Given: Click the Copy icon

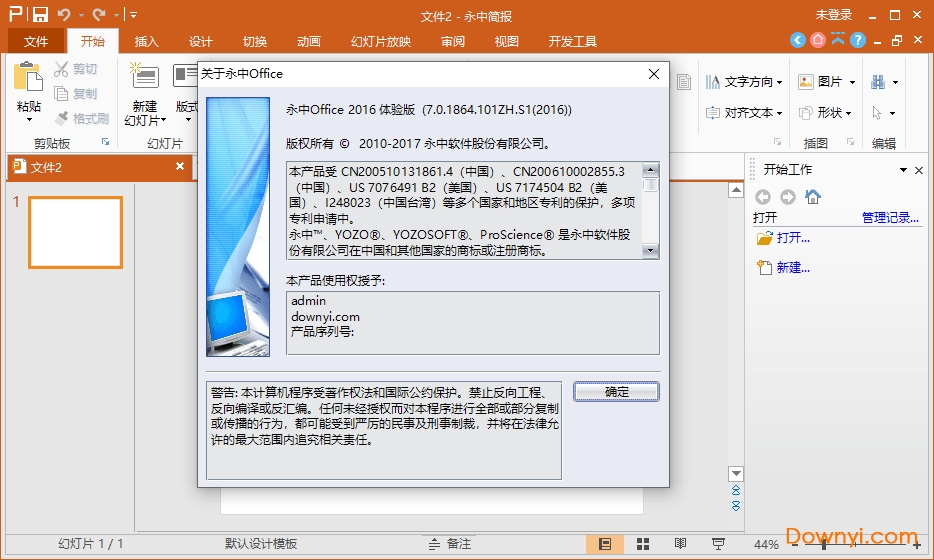Looking at the screenshot, I should 61,94.
